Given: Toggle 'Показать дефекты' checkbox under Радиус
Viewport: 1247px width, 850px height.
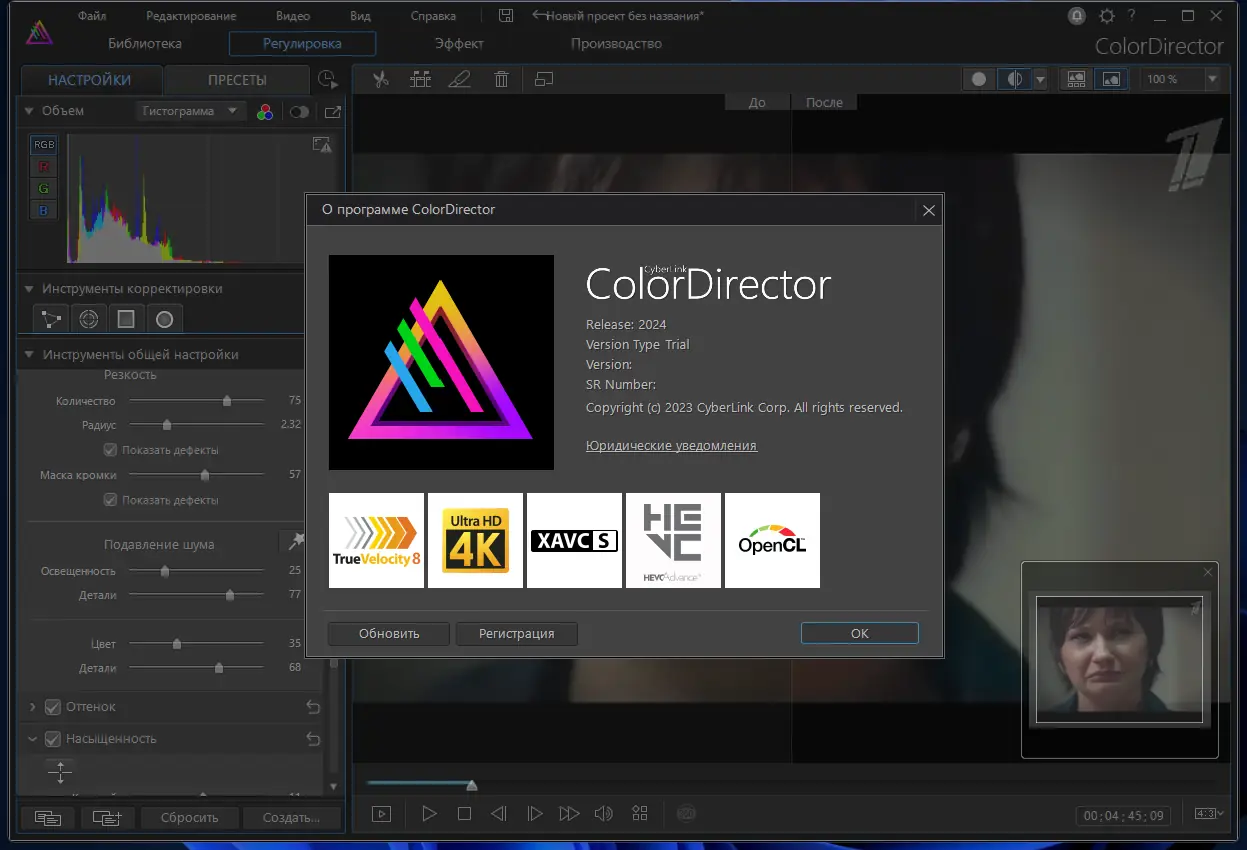Looking at the screenshot, I should [x=112, y=450].
